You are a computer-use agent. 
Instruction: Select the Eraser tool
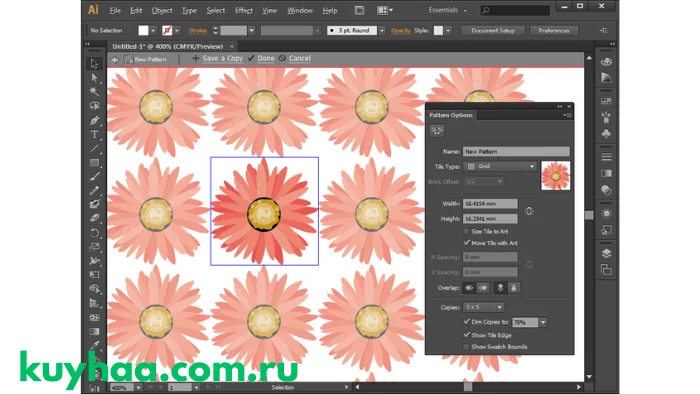(94, 218)
